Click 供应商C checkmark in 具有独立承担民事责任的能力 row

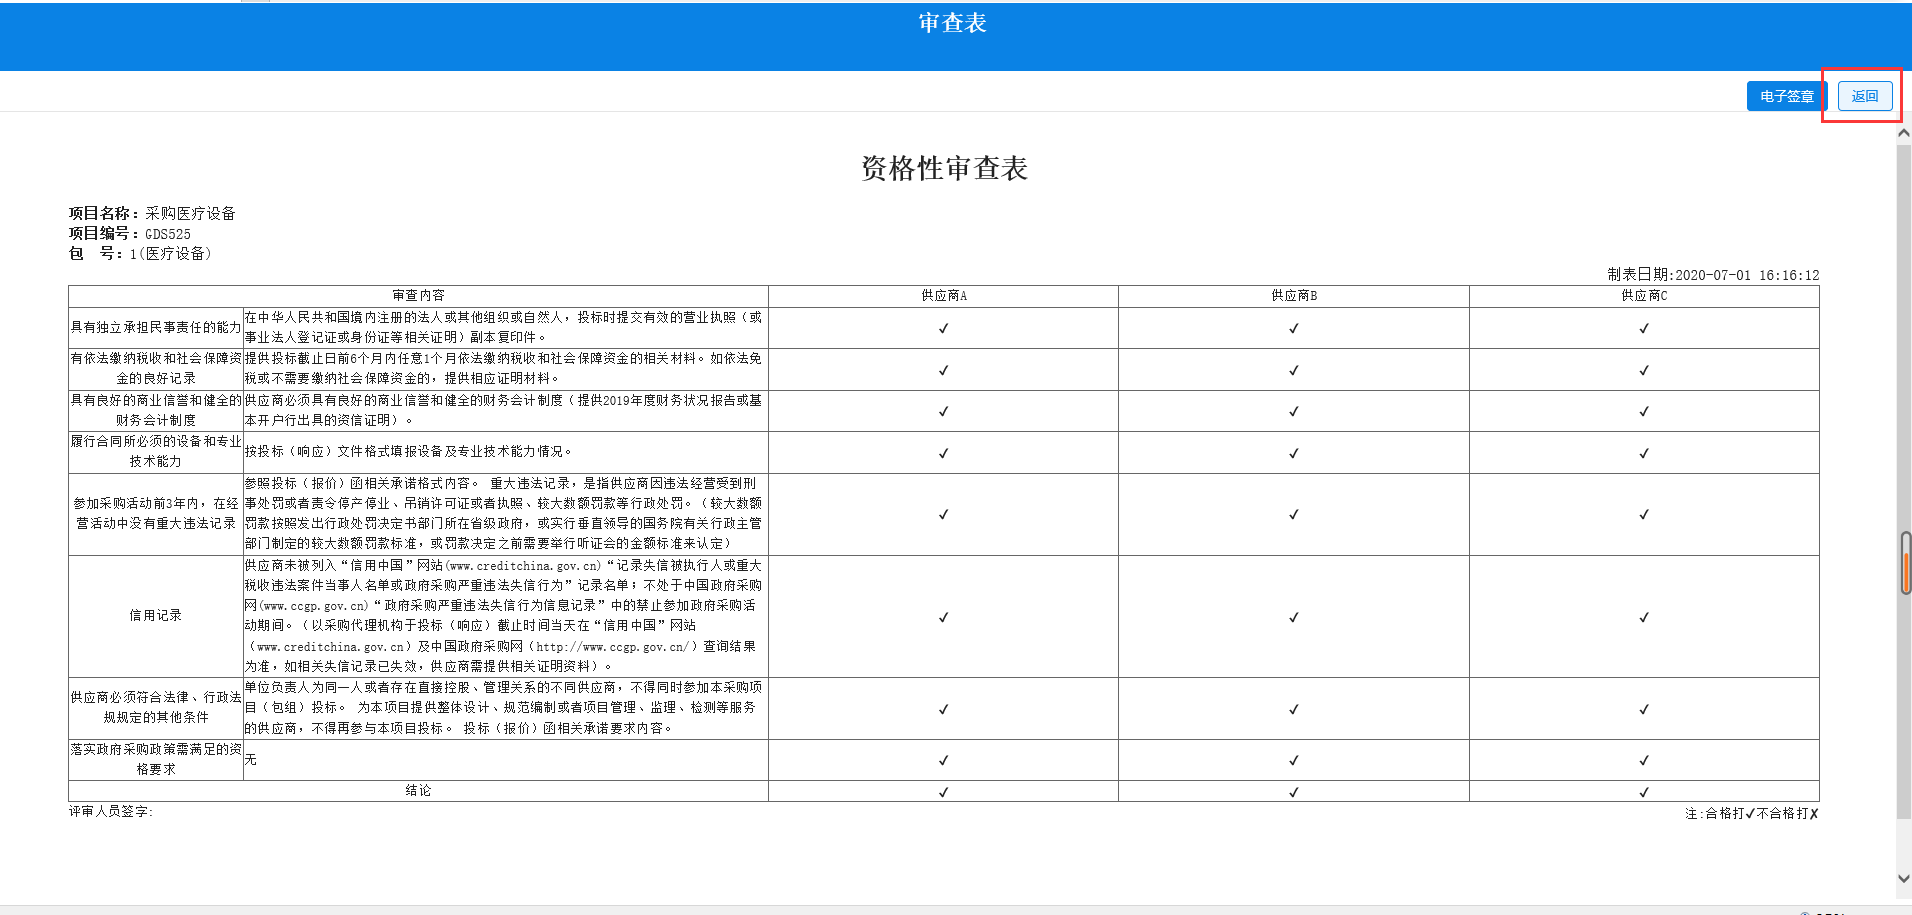(x=1644, y=328)
